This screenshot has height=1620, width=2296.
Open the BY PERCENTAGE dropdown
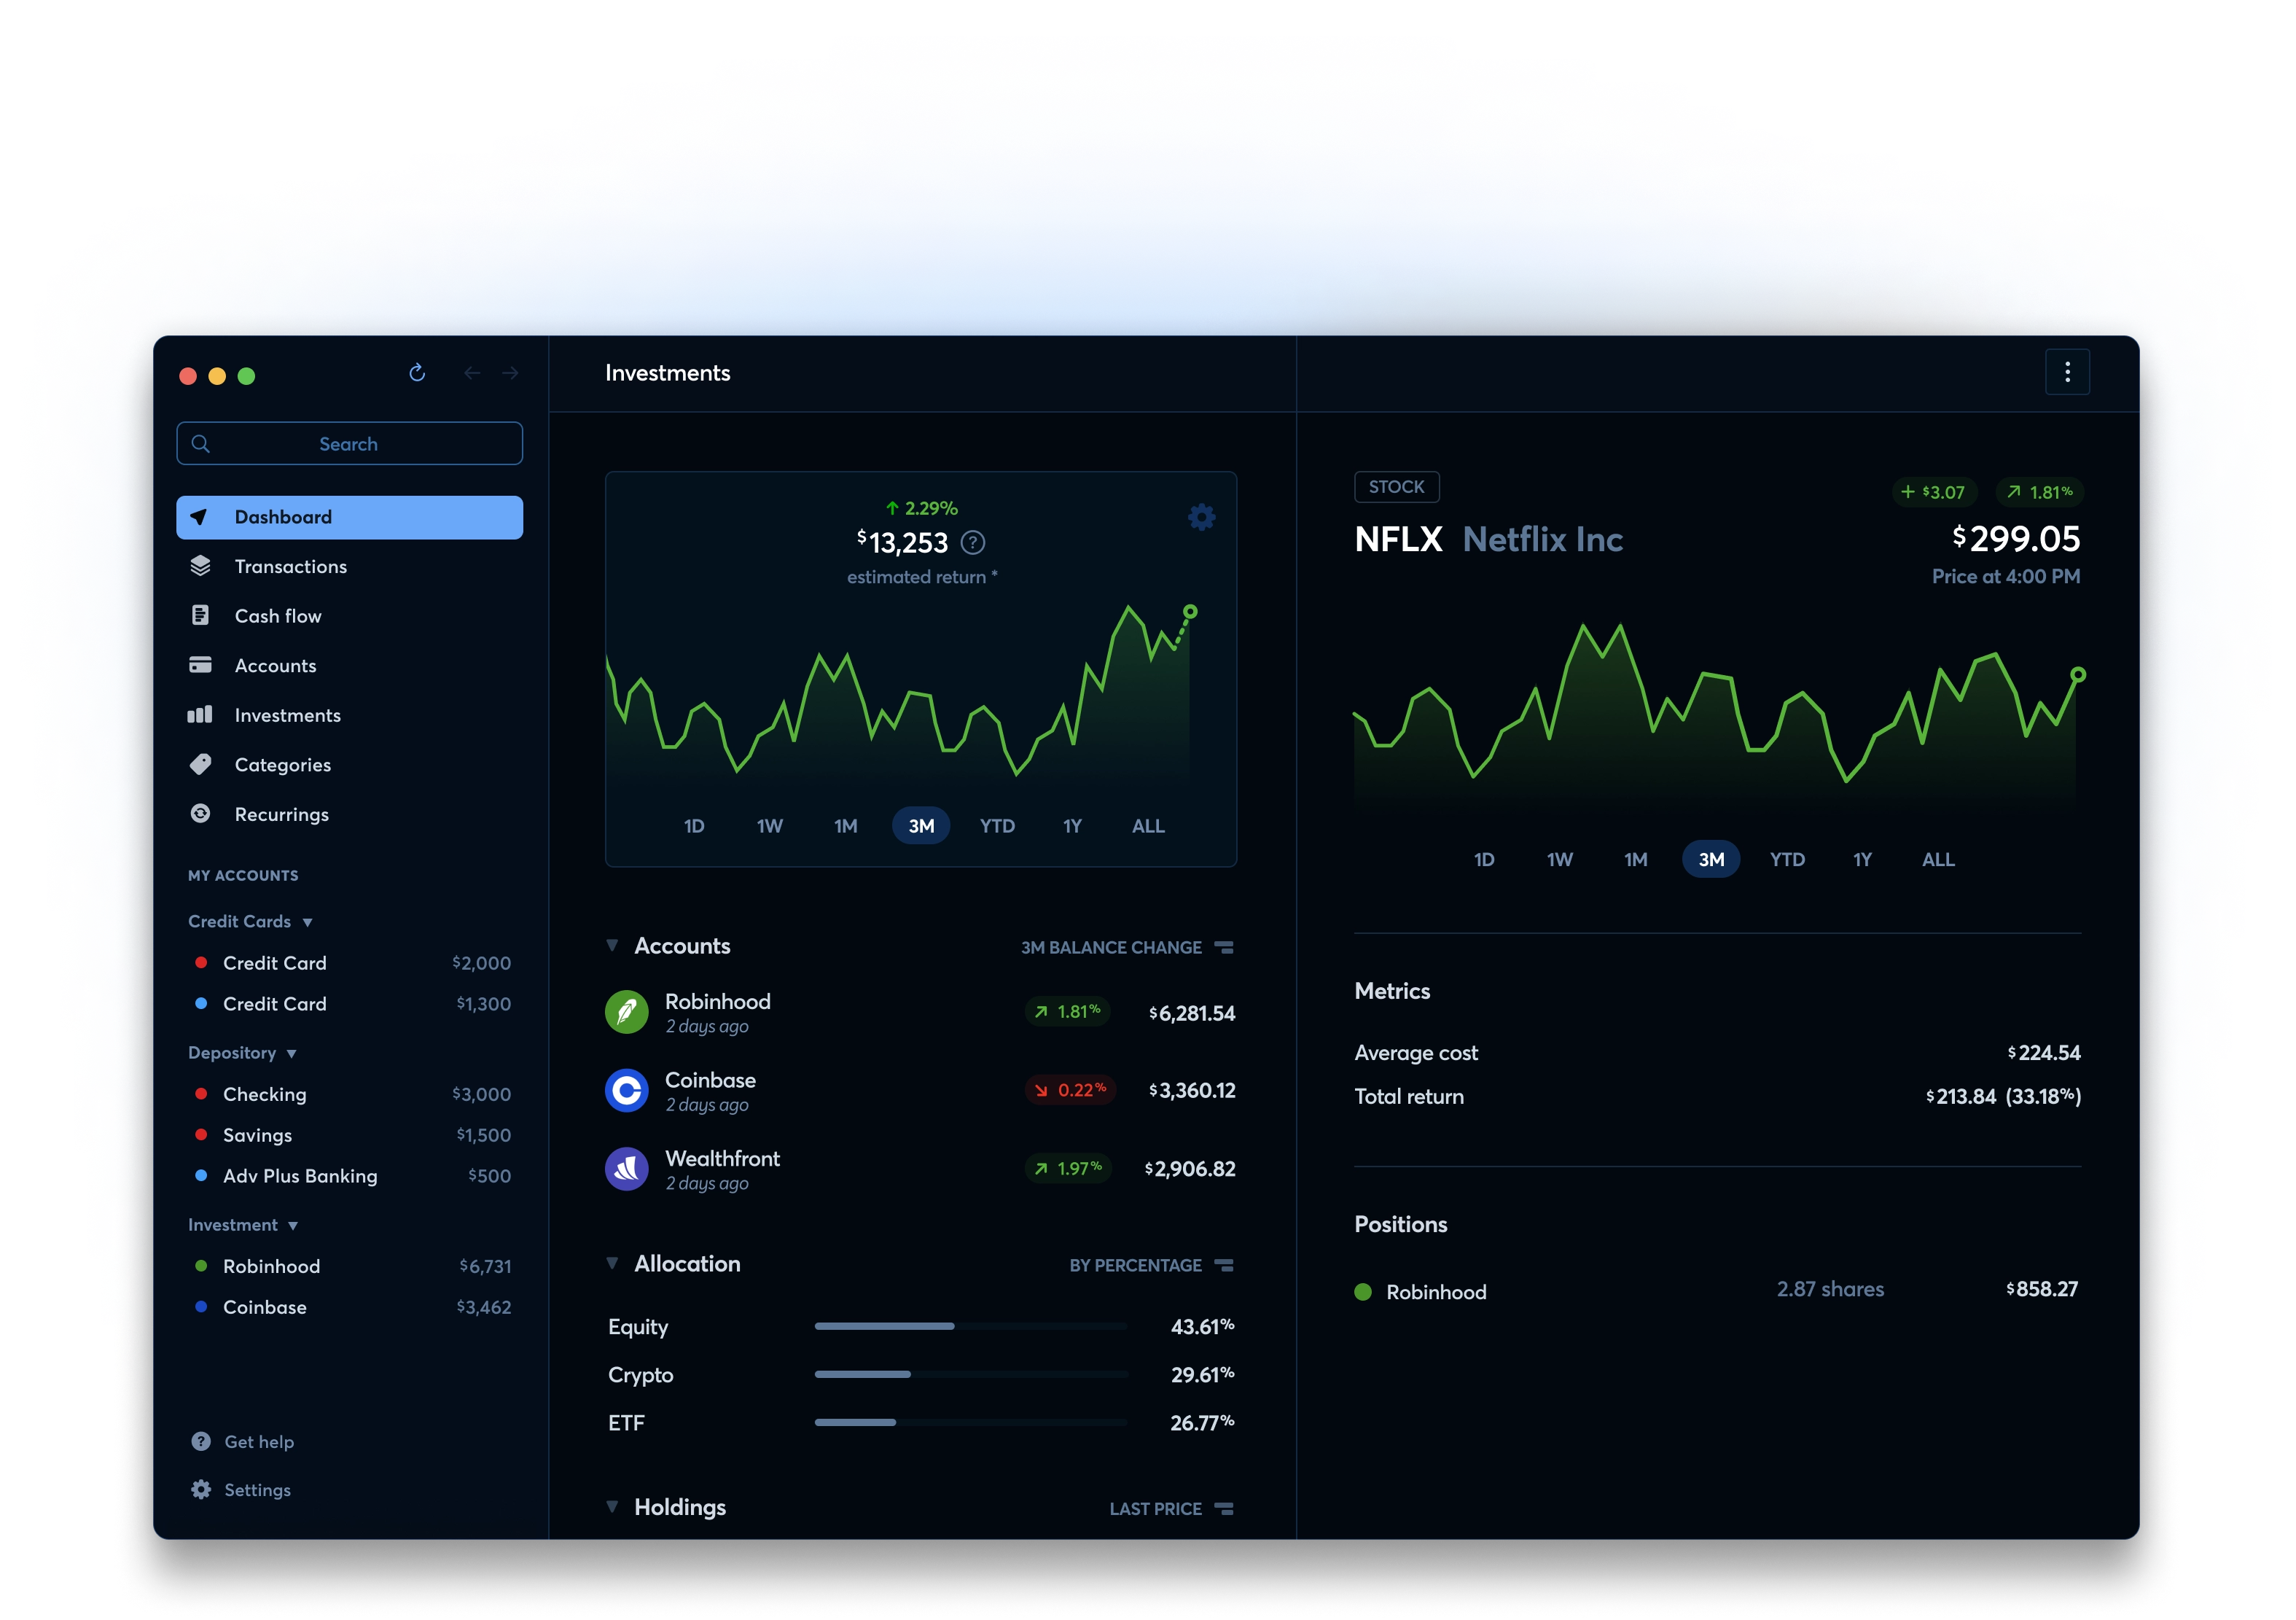[x=1151, y=1265]
